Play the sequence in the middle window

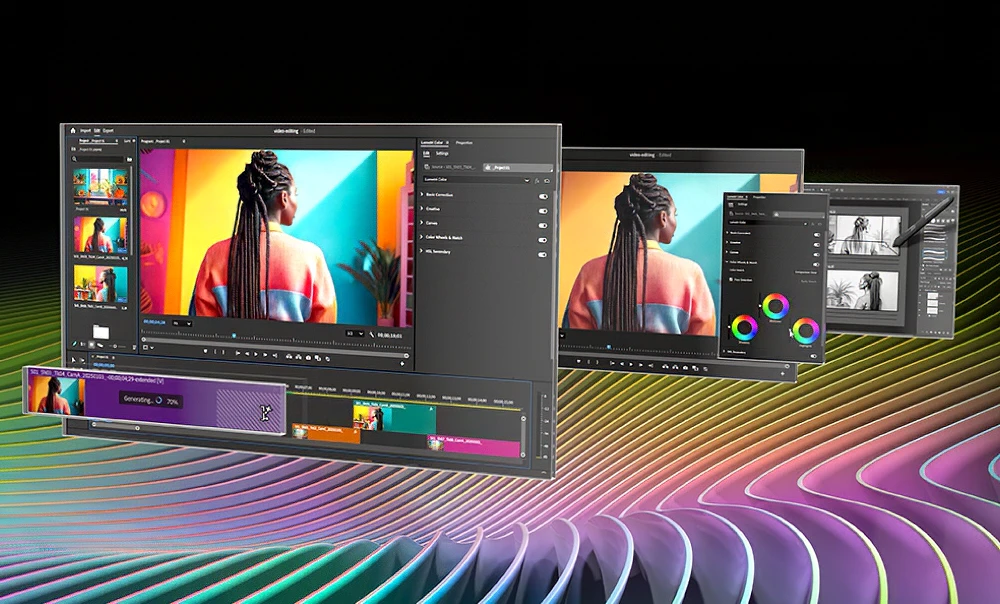tap(631, 364)
